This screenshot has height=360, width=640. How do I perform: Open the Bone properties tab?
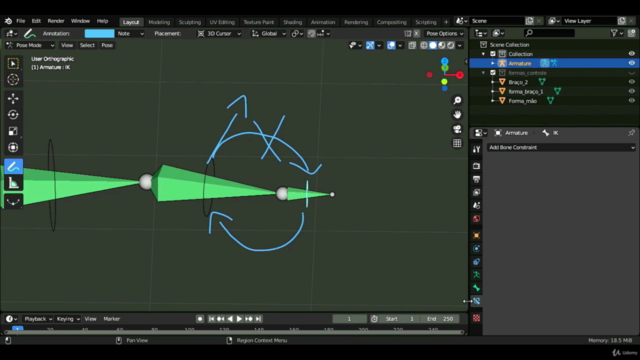pyautogui.click(x=476, y=288)
